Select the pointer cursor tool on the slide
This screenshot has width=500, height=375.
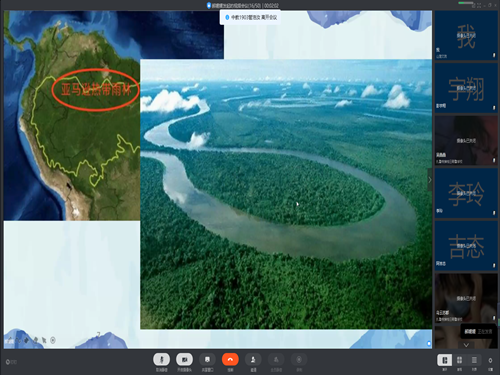(44, 340)
